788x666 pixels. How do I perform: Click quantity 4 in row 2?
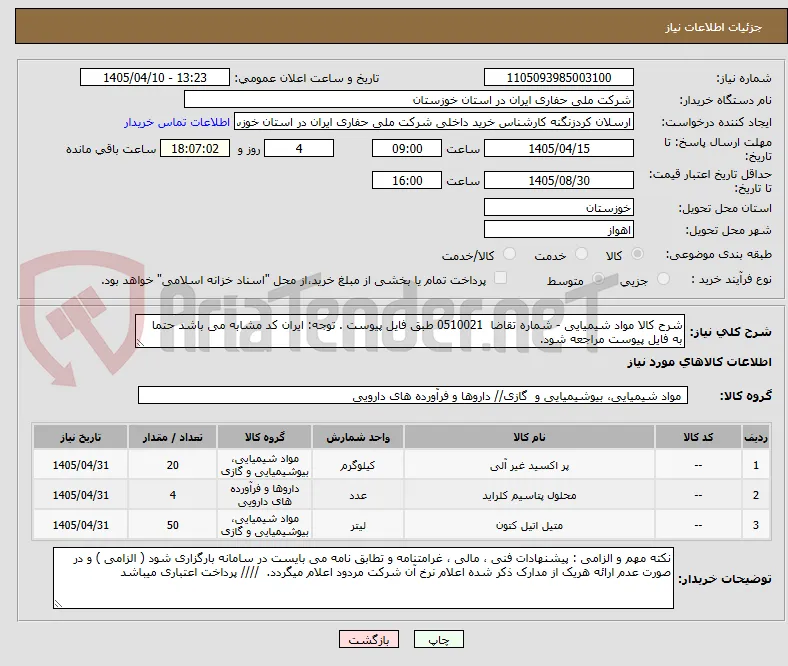(172, 496)
